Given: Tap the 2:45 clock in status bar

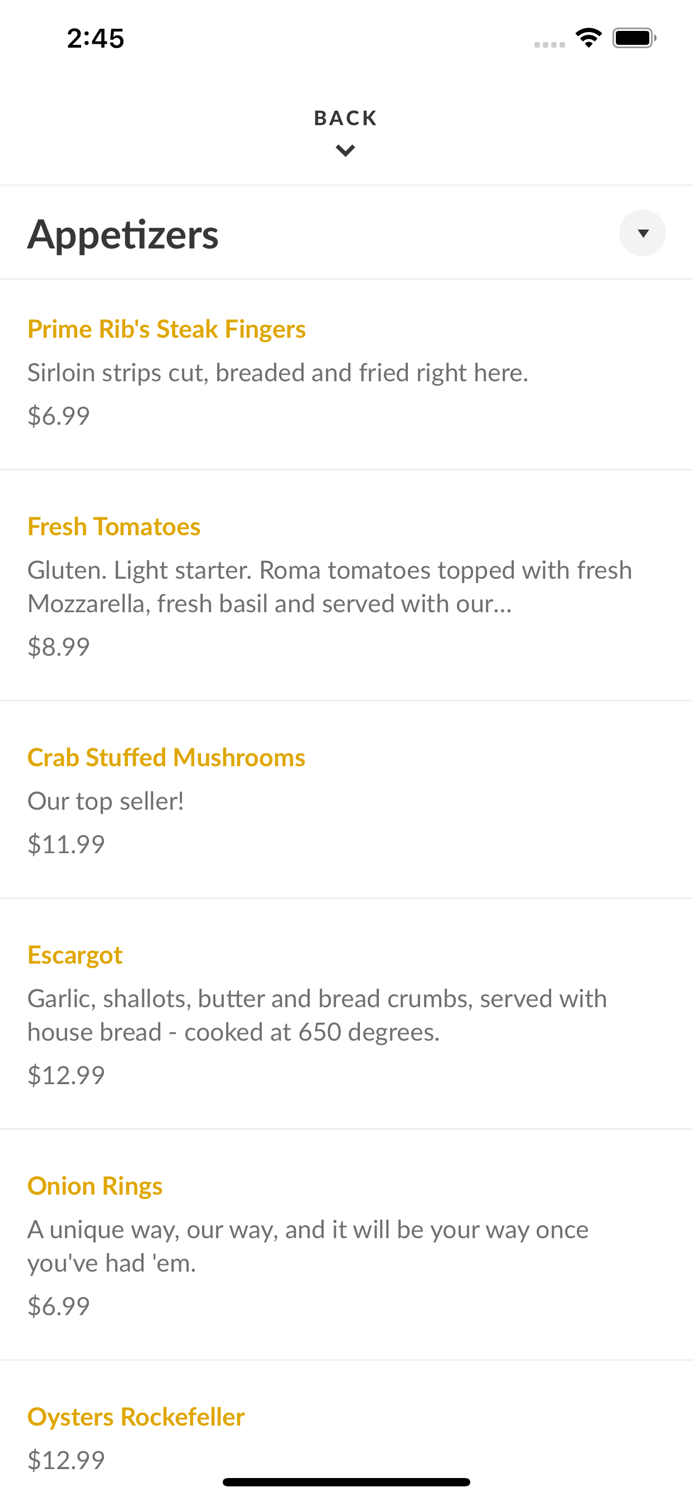Looking at the screenshot, I should tap(95, 39).
